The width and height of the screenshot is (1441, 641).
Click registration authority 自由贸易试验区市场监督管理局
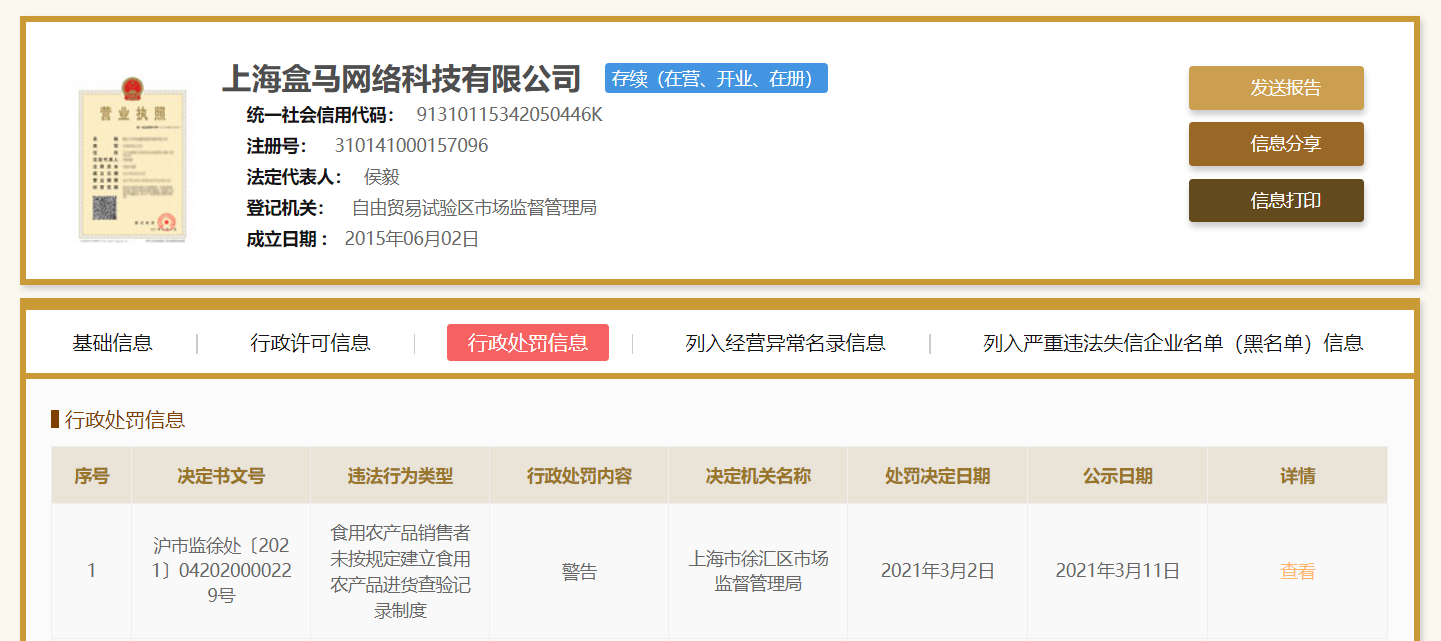(x=474, y=208)
